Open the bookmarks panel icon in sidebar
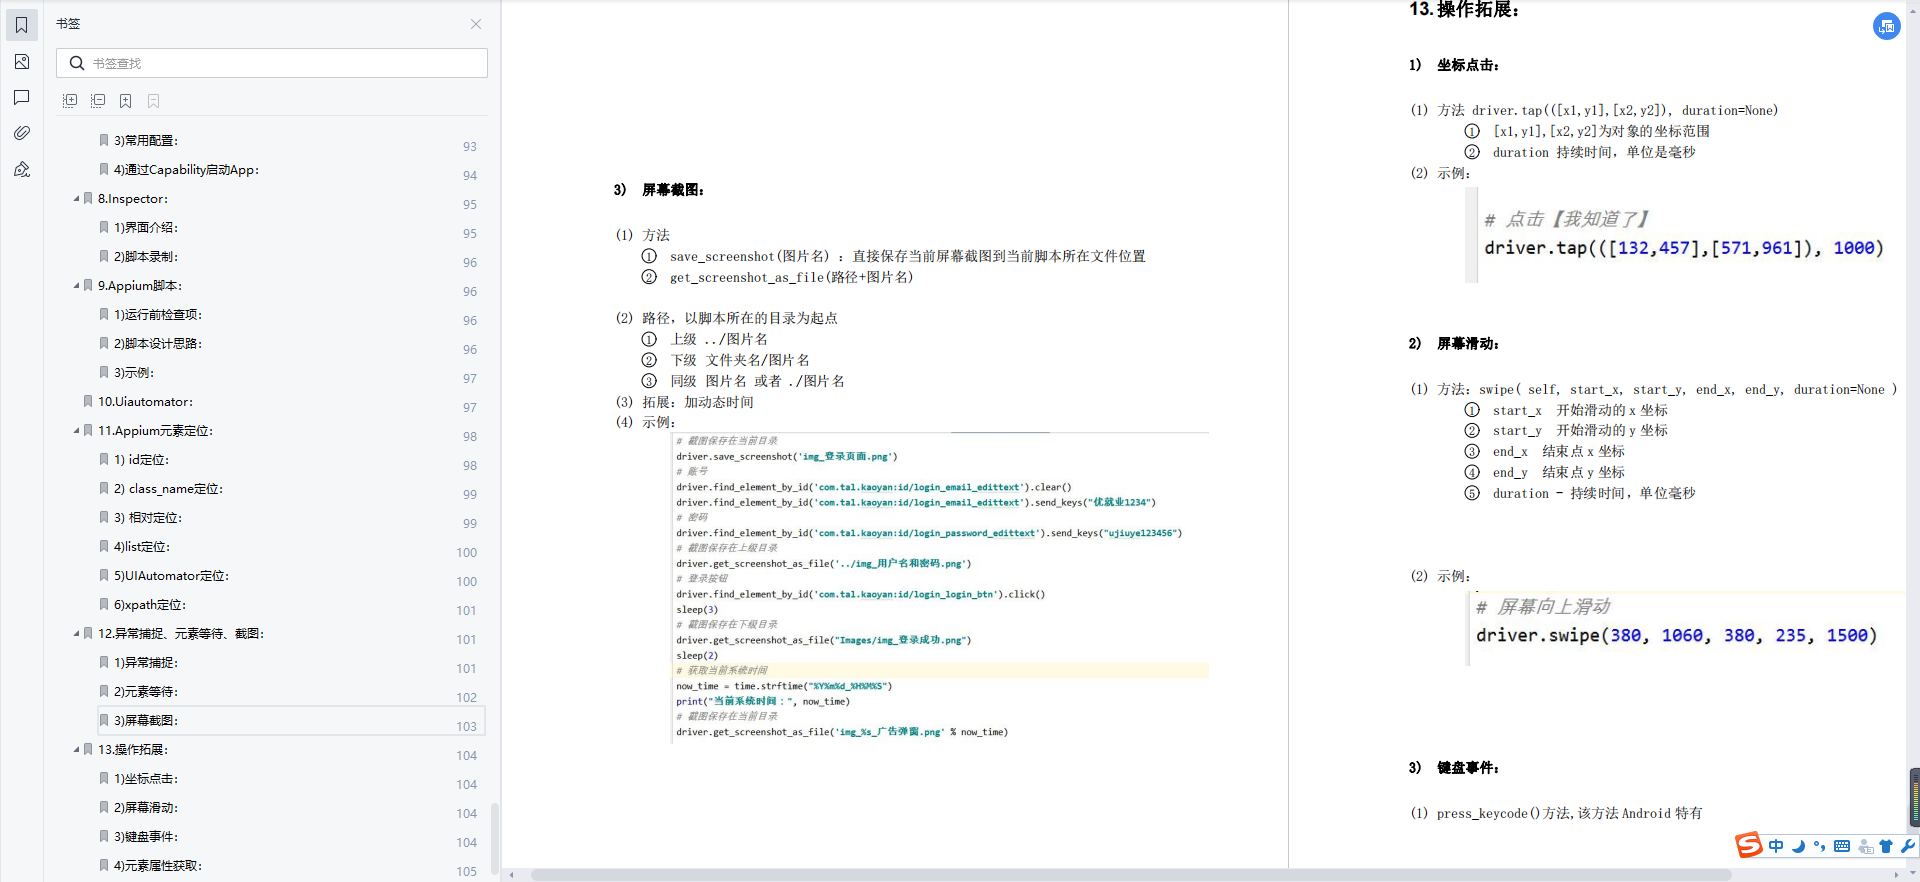Screen dimensions: 1920x882 (x=22, y=25)
